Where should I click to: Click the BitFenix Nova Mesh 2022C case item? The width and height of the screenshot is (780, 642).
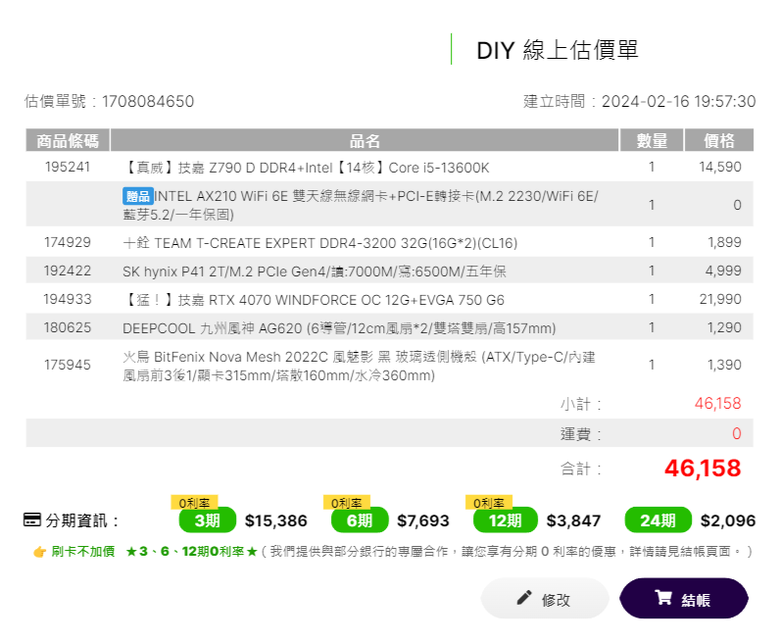[x=359, y=366]
